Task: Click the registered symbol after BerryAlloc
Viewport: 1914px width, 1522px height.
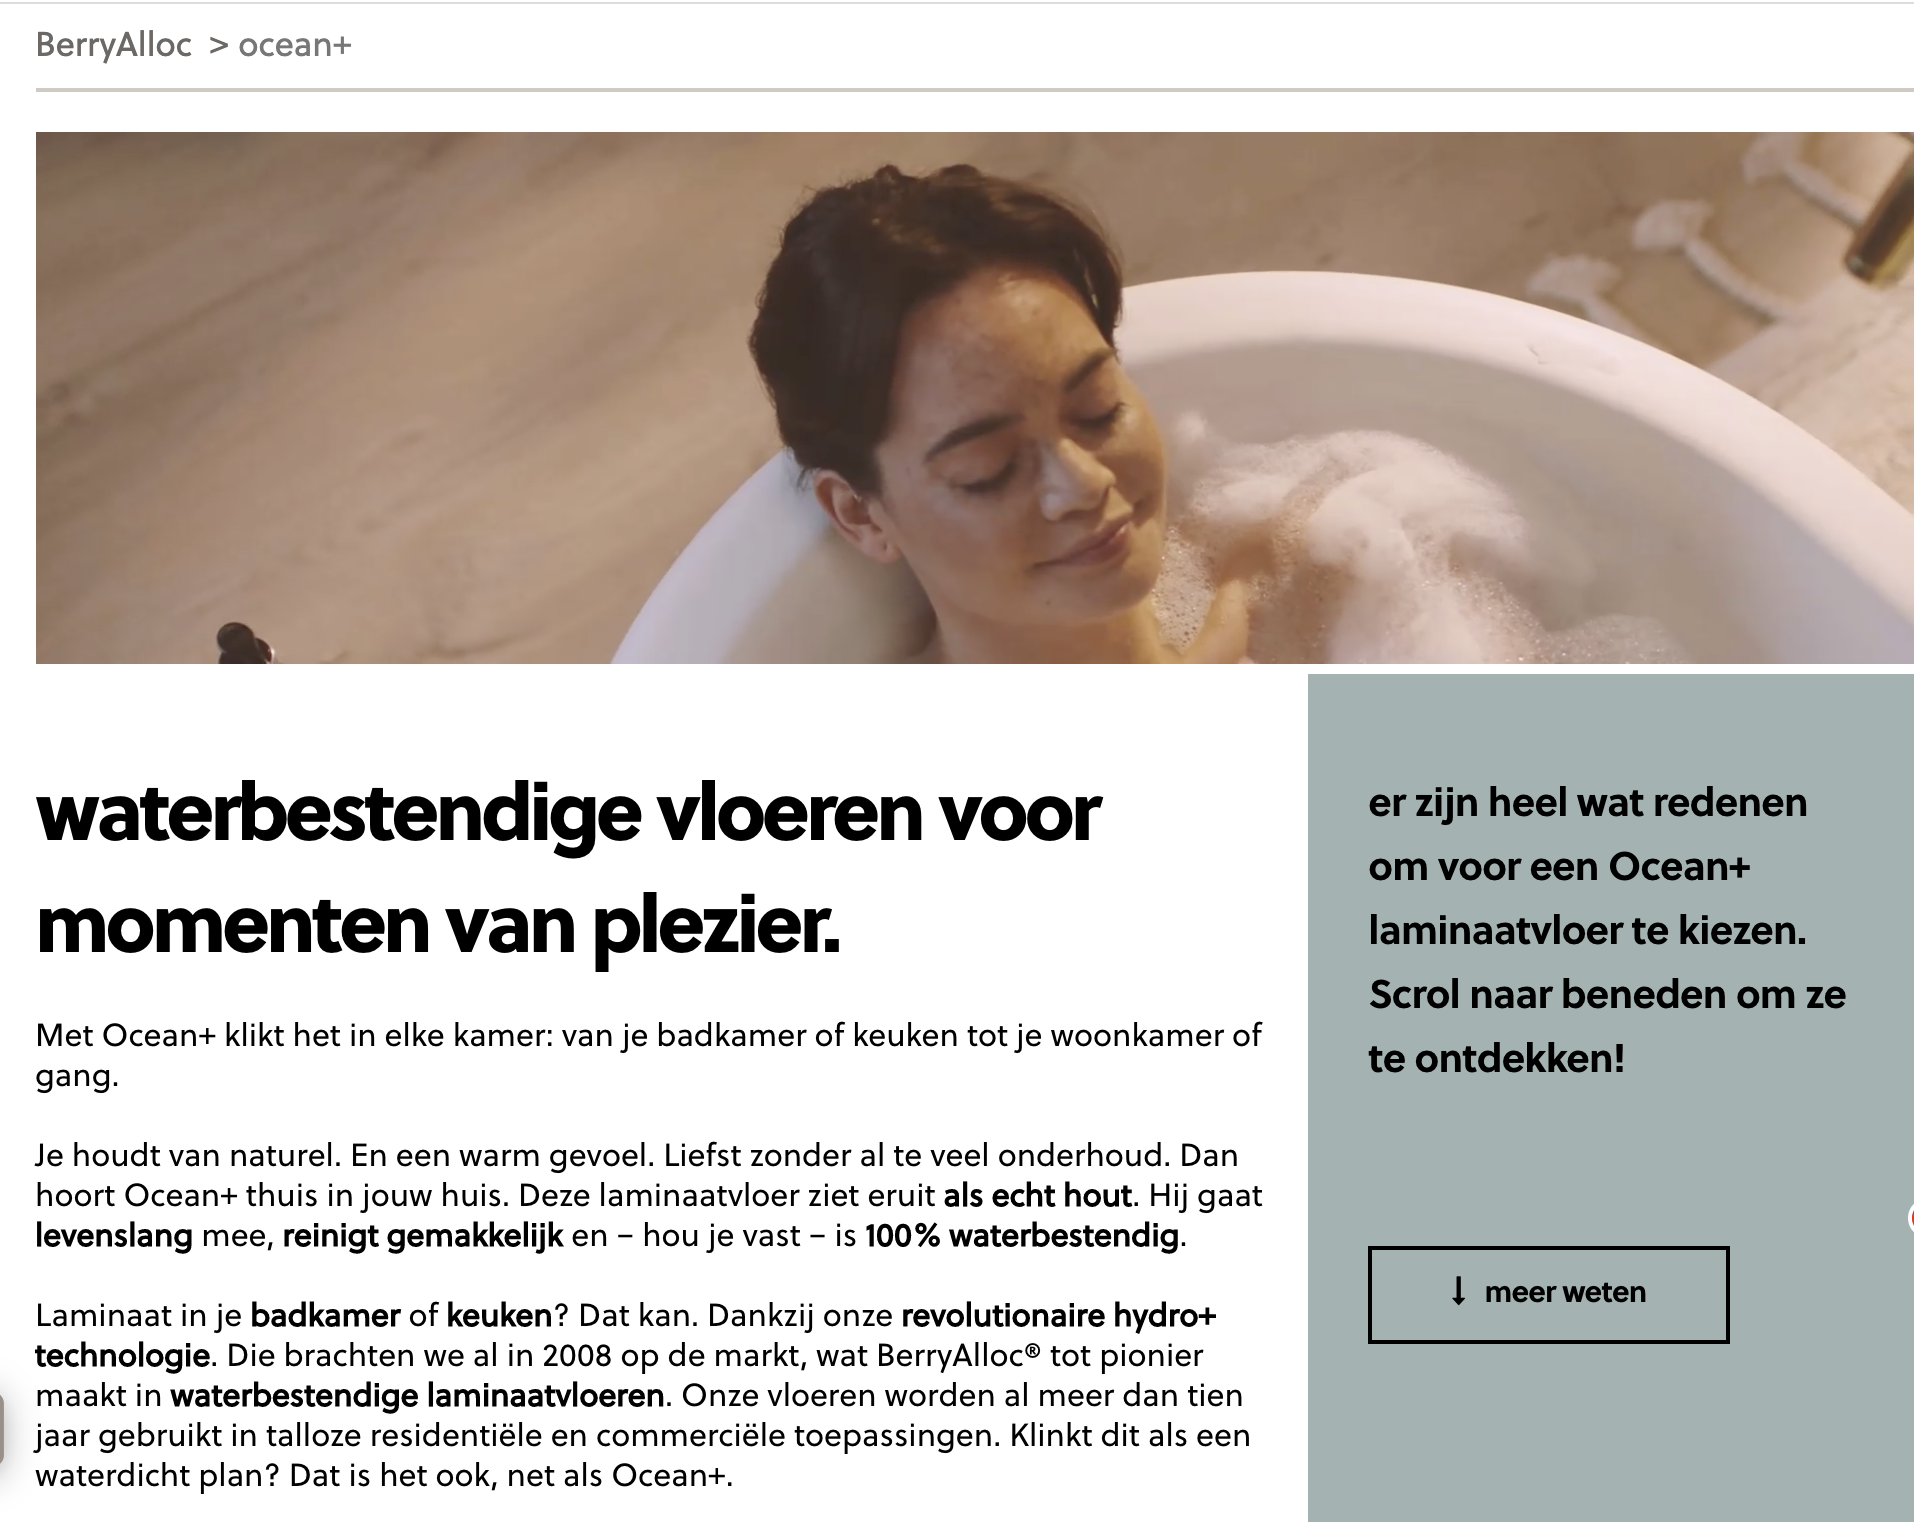Action: [1033, 1350]
